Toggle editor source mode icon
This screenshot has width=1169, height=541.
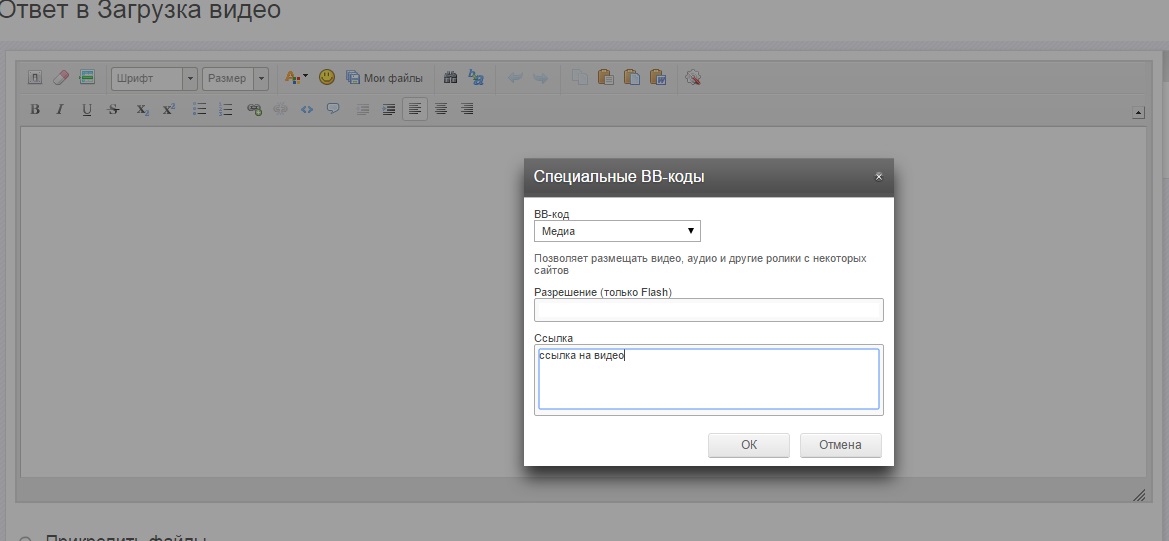tap(35, 77)
